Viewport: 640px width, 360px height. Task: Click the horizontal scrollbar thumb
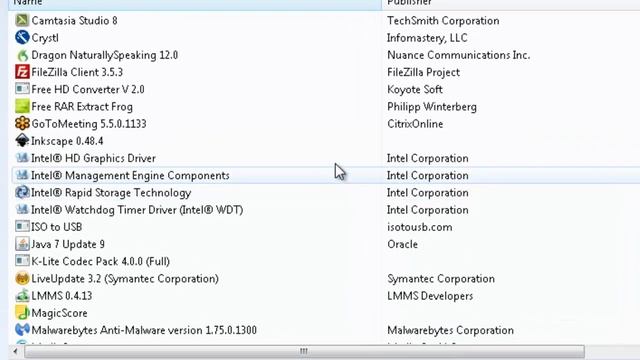coord(304,351)
